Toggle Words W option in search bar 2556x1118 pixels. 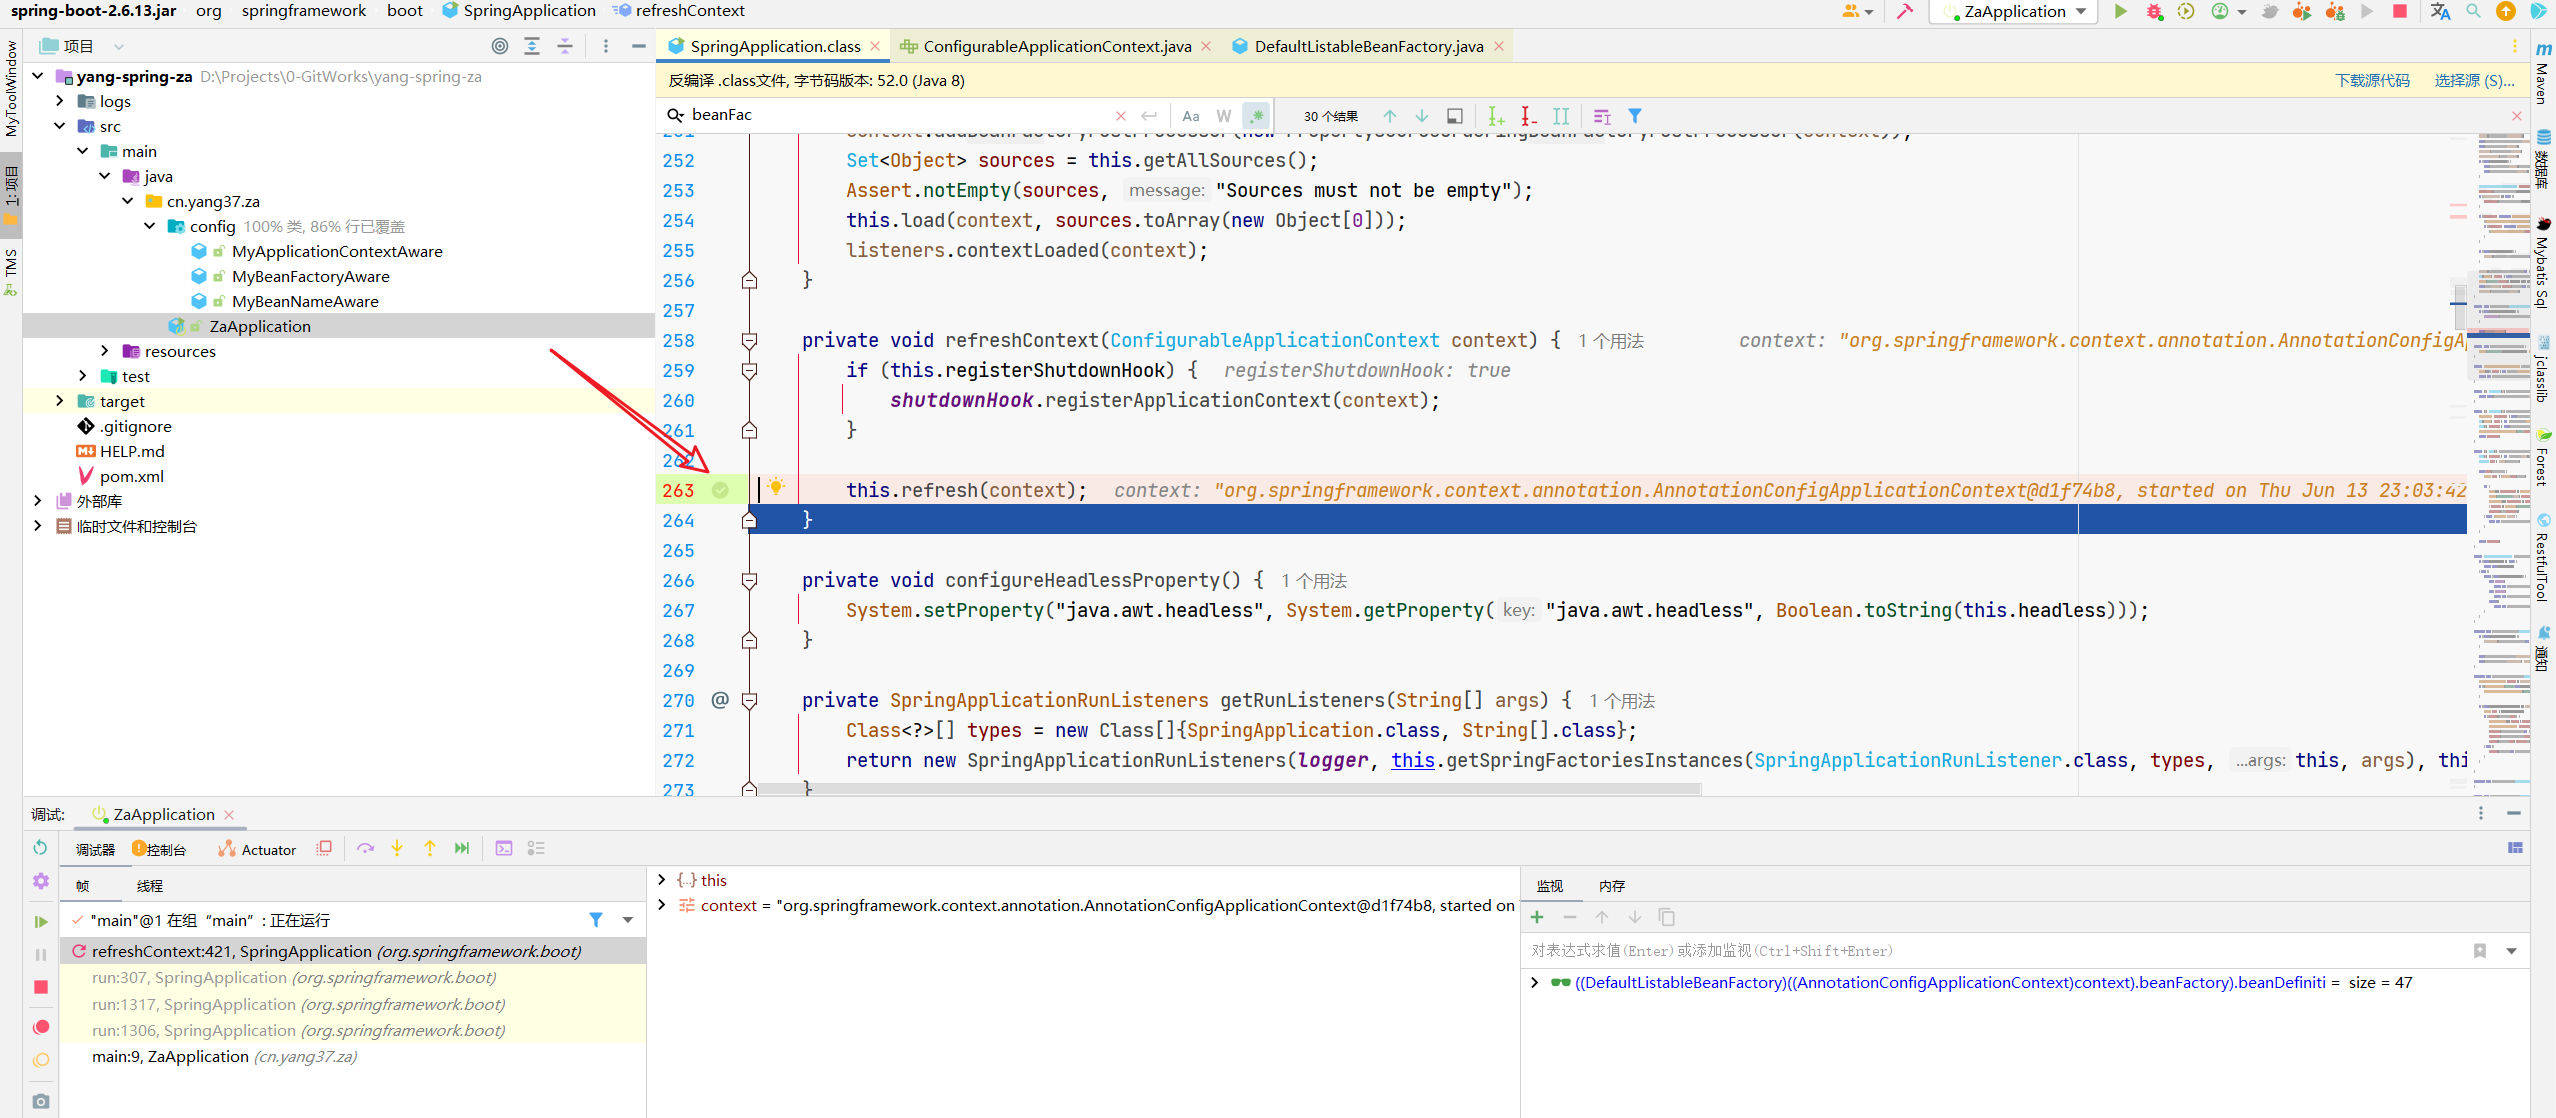[1224, 116]
